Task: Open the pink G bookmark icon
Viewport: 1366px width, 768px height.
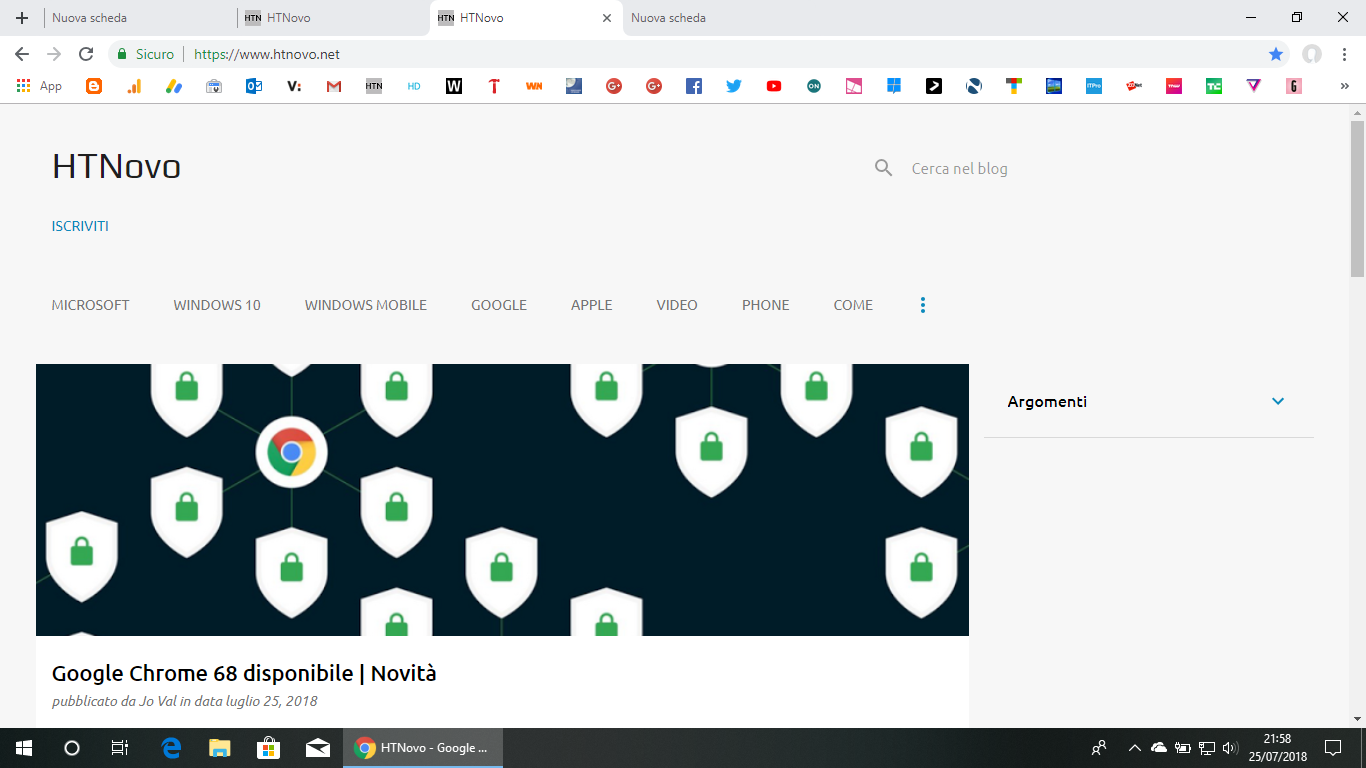Action: click(x=1294, y=86)
